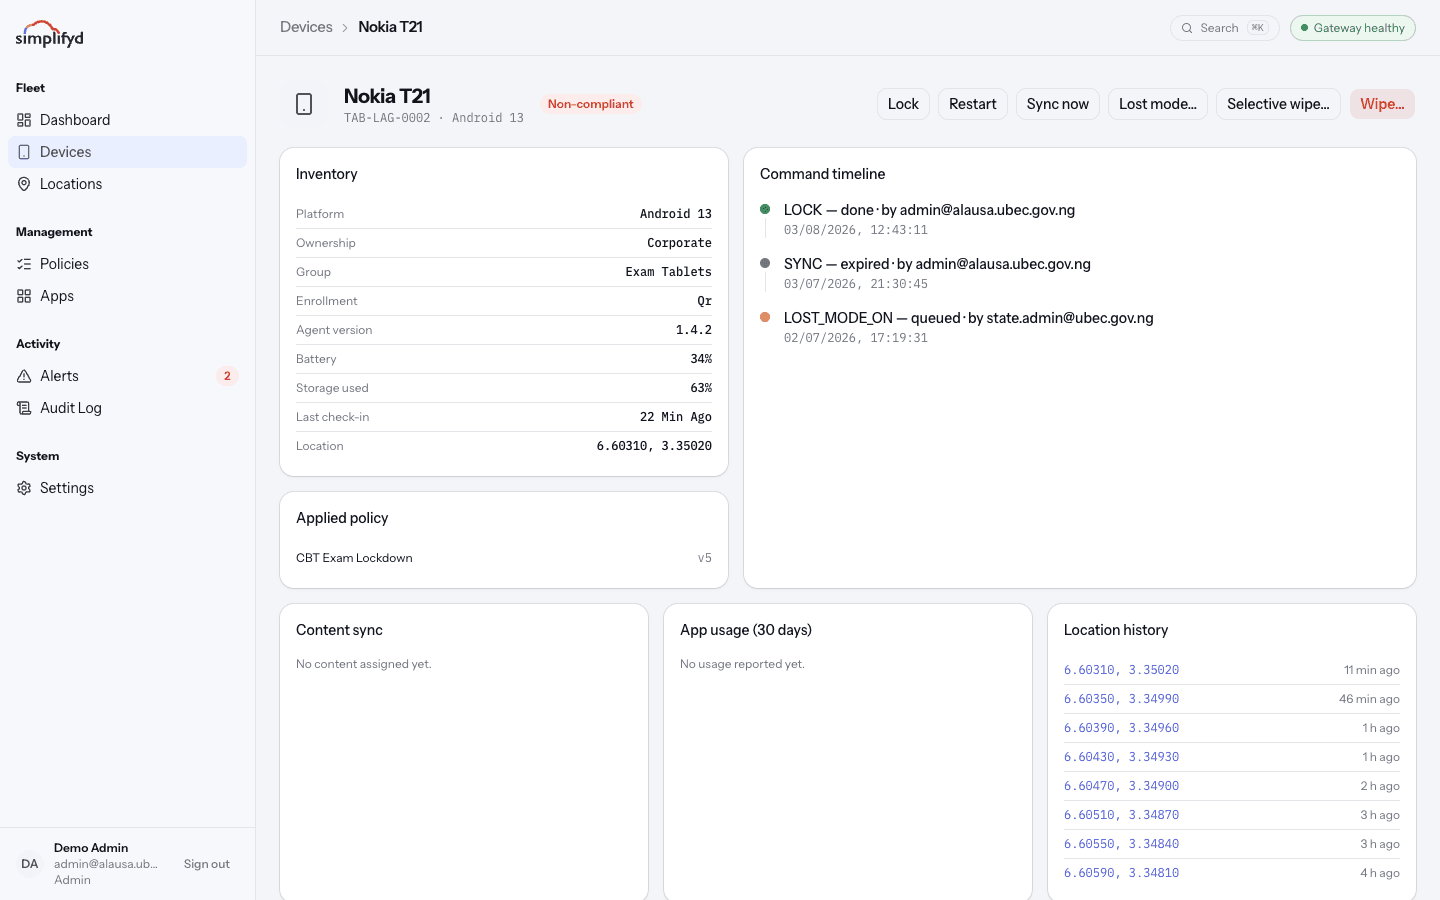Open location link 6.60310, 3.35020 in history
Viewport: 1440px width, 900px height.
pos(1122,670)
